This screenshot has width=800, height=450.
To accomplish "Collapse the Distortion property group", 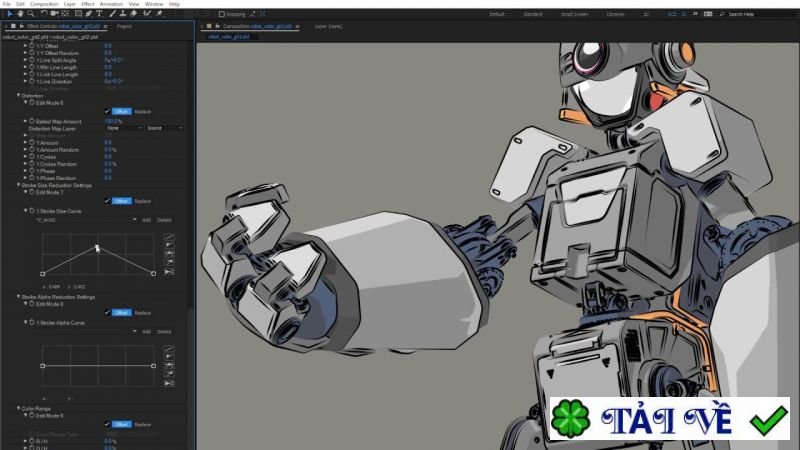I will (18, 95).
